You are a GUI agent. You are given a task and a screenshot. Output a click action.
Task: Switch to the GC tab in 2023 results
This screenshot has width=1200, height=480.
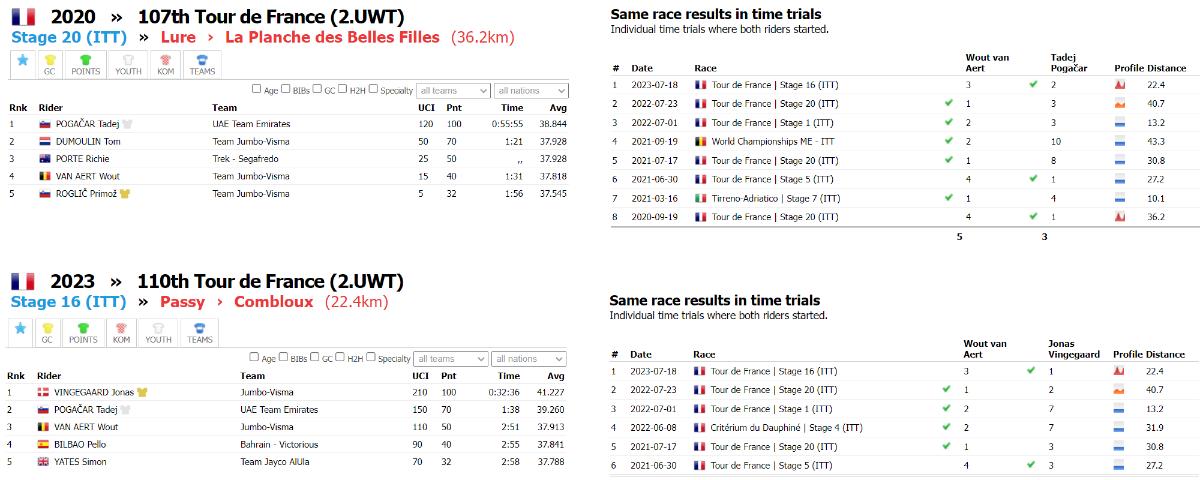[x=49, y=332]
